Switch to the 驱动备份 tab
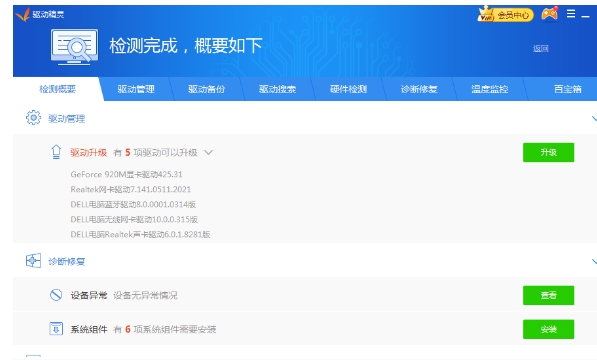The height and width of the screenshot is (360, 597). [x=206, y=89]
